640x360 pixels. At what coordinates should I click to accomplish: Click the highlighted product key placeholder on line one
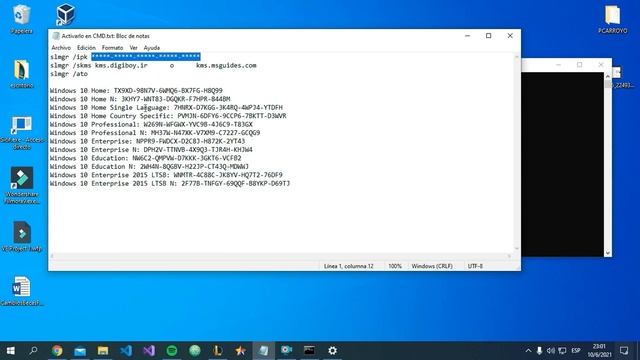(x=146, y=57)
